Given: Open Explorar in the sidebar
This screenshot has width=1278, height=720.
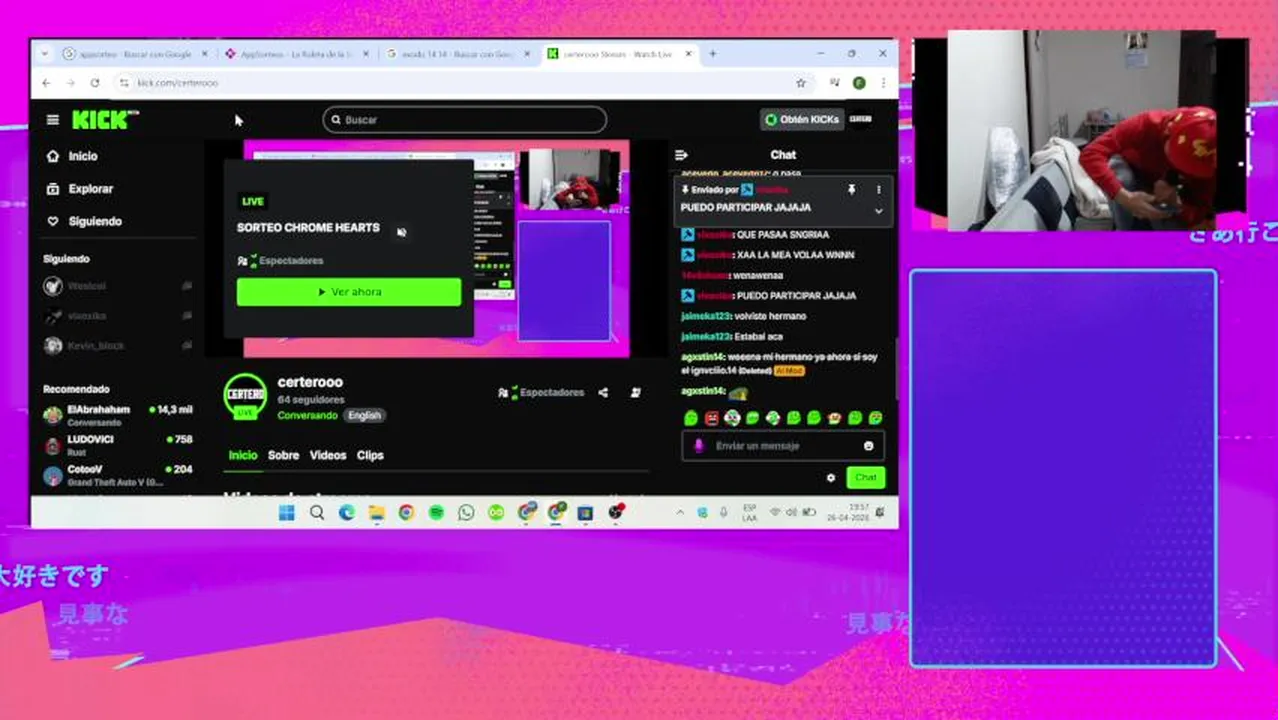Looking at the screenshot, I should [x=80, y=189].
